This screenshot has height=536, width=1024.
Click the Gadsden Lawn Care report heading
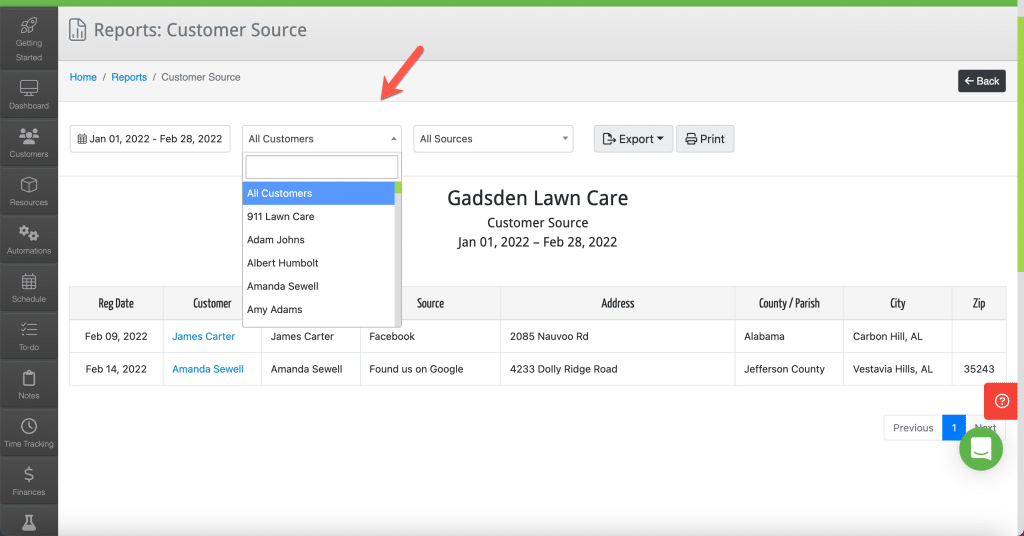tap(537, 198)
